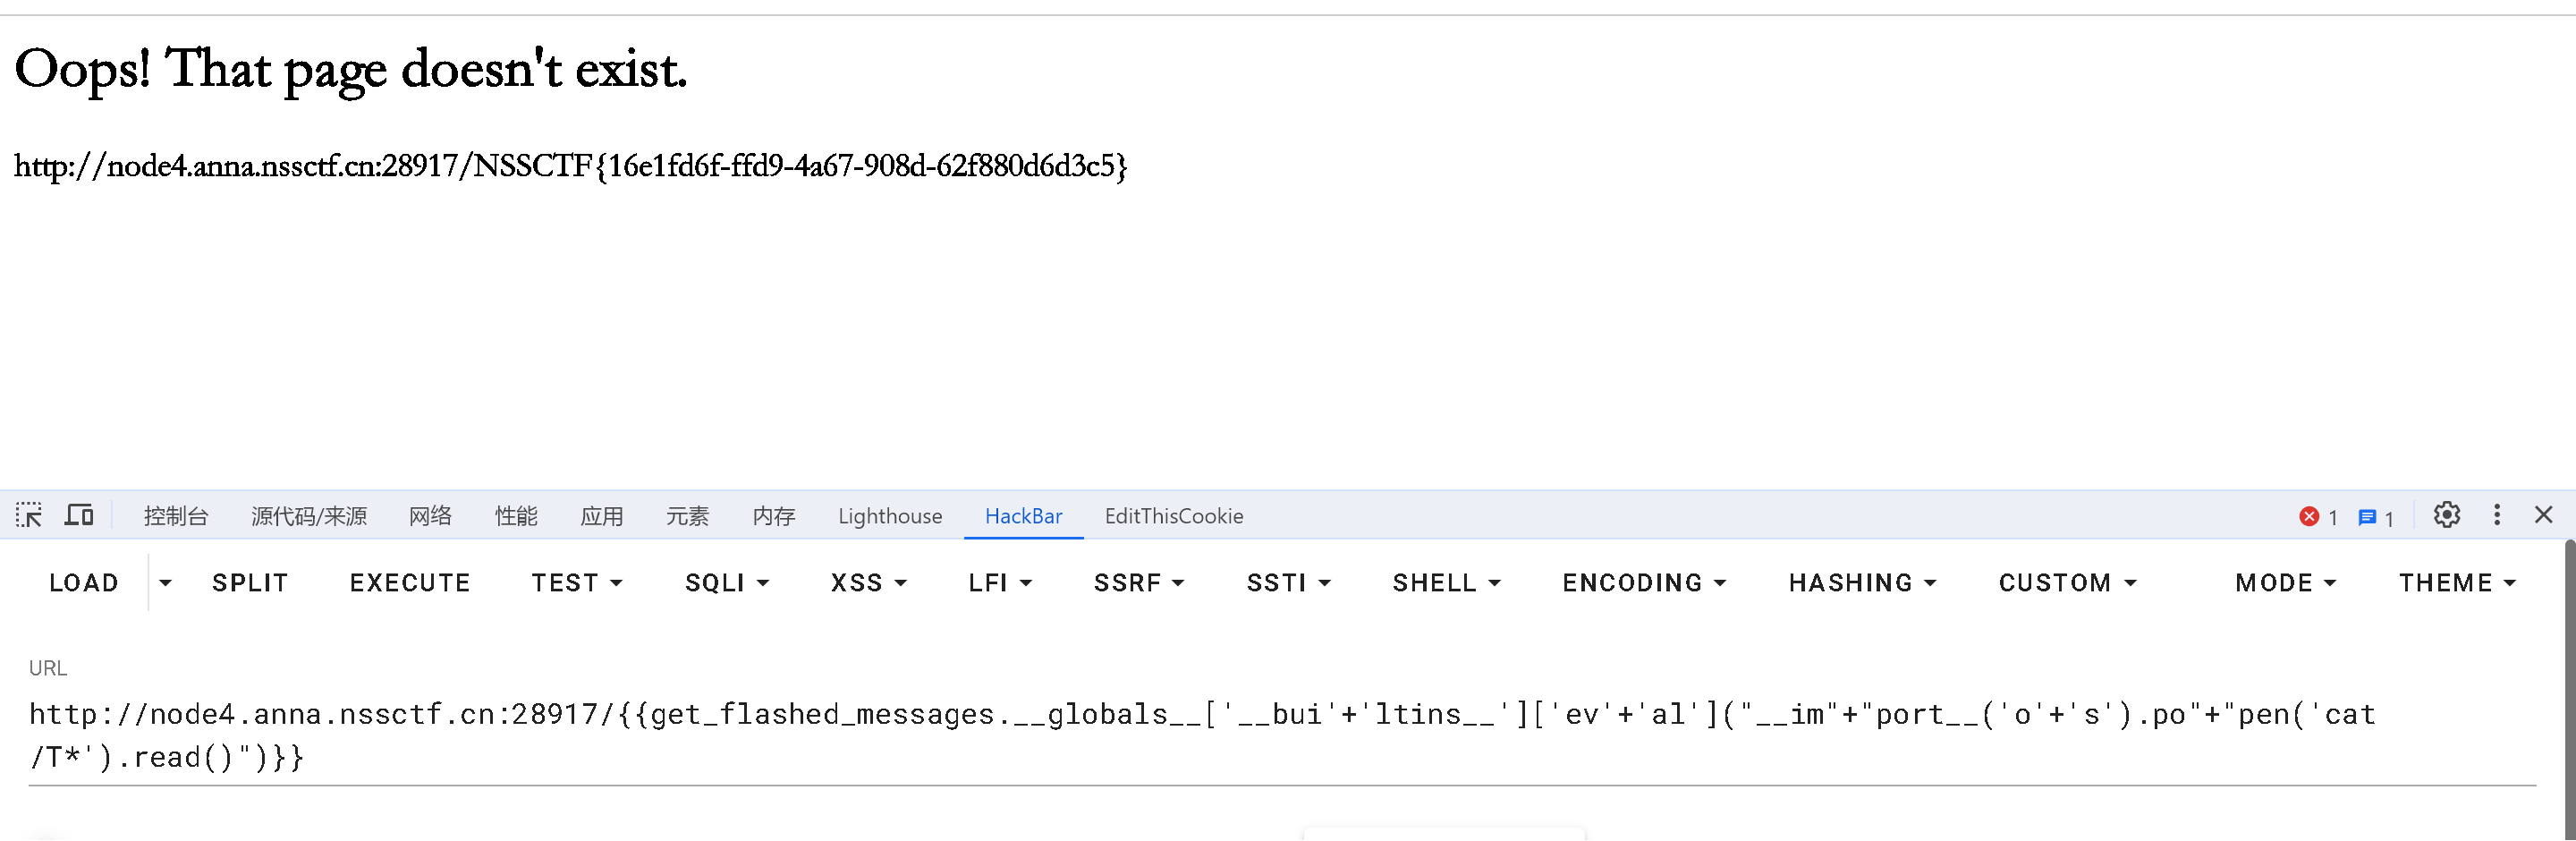This screenshot has height=841, width=2576.
Task: Select the HackBar tab
Action: click(x=1023, y=516)
